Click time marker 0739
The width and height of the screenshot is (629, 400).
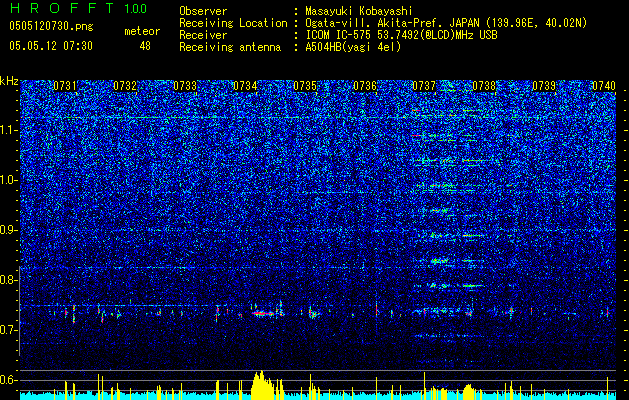(544, 86)
